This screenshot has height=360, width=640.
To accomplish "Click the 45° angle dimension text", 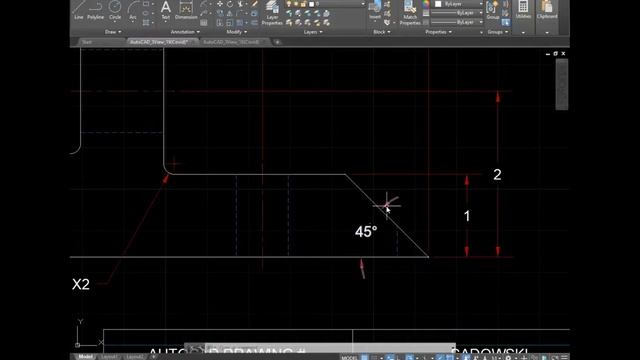I will point(366,232).
